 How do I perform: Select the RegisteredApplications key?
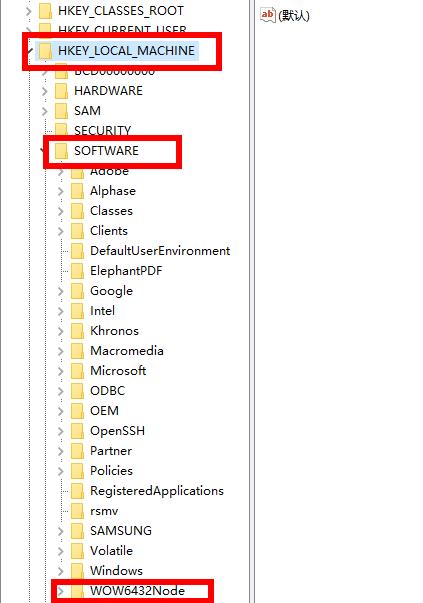point(157,491)
